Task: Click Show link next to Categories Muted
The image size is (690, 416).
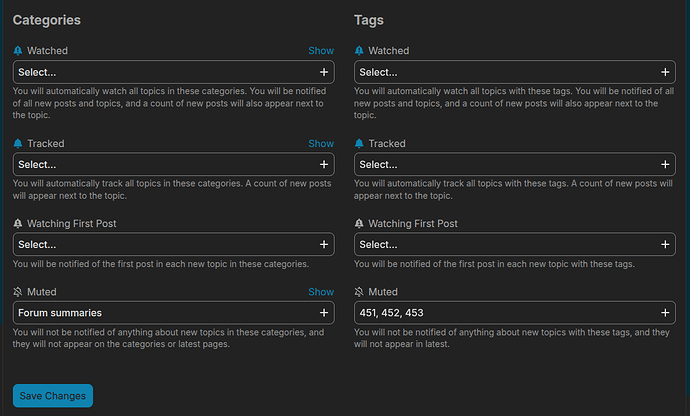Action: pyautogui.click(x=321, y=292)
